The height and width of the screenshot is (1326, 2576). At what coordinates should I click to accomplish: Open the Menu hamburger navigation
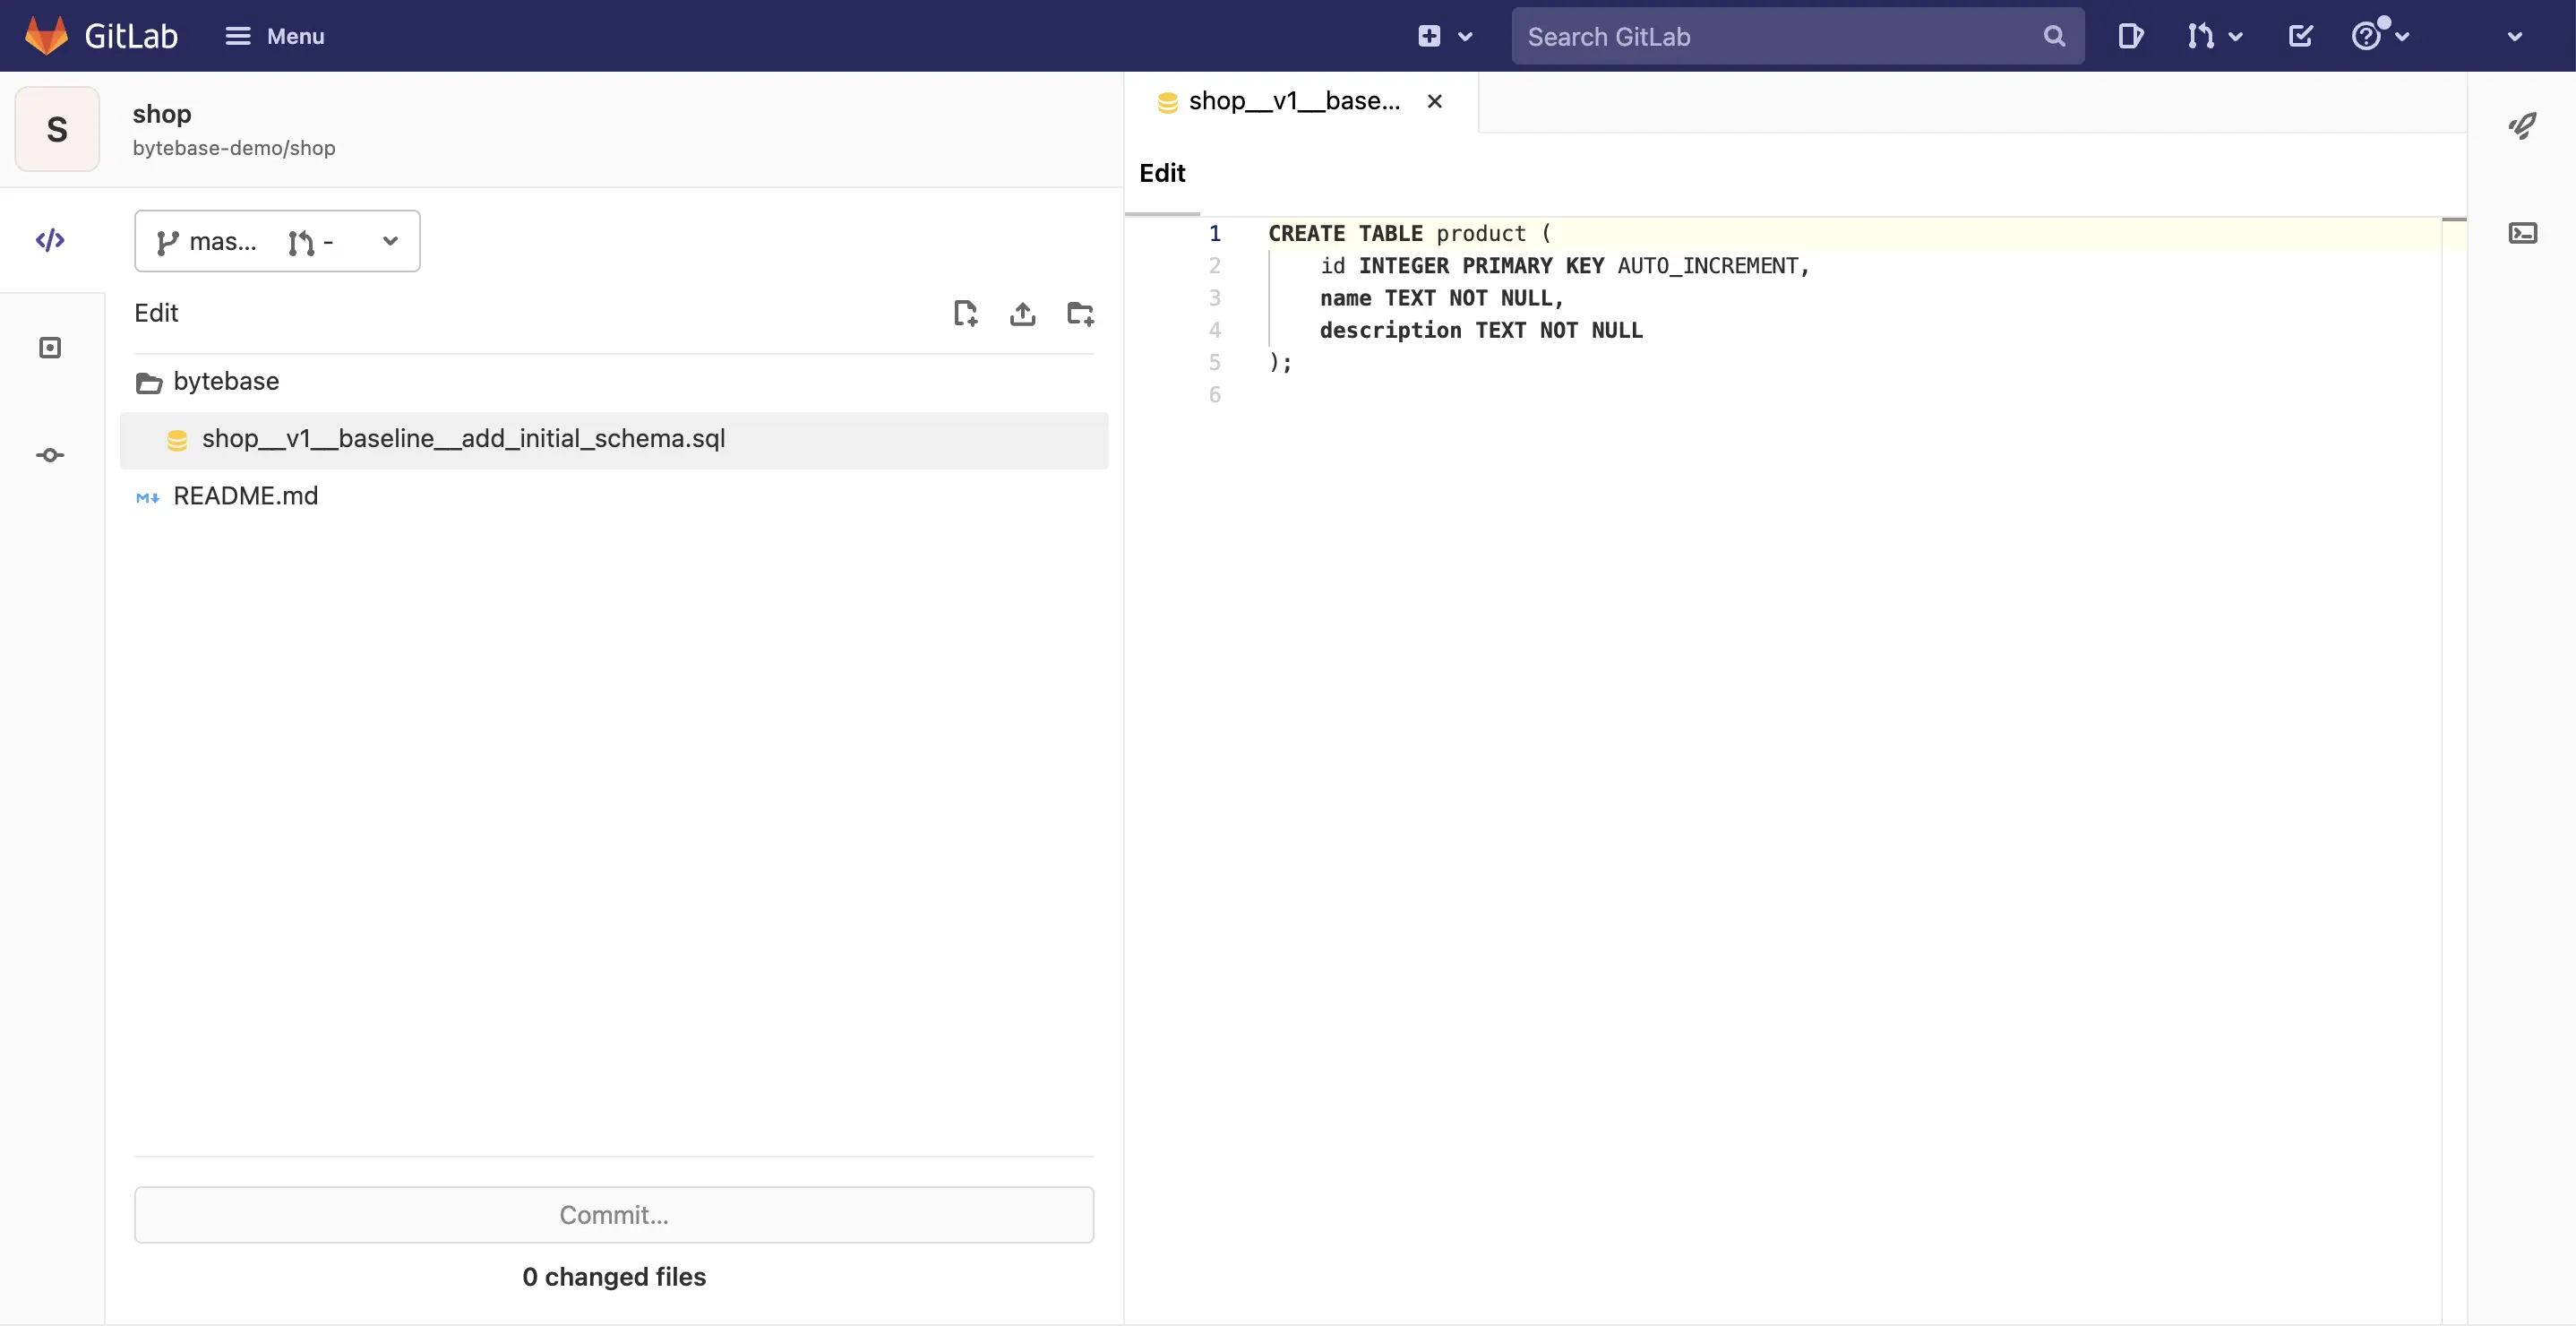[275, 36]
